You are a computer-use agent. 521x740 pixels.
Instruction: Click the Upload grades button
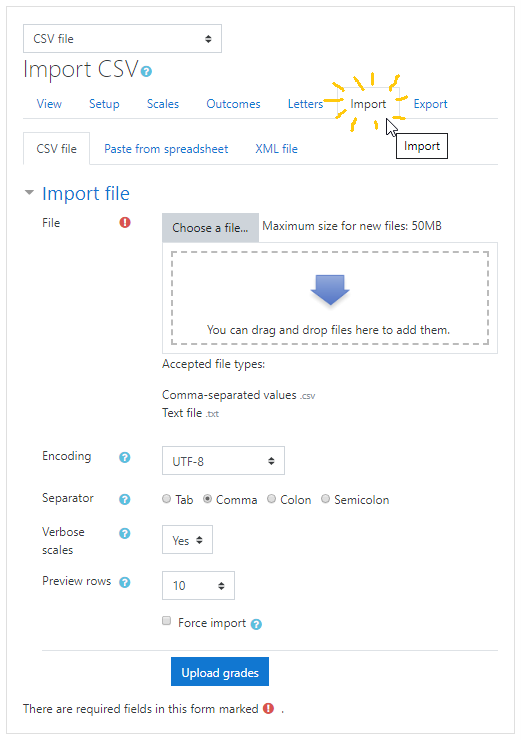pos(220,672)
